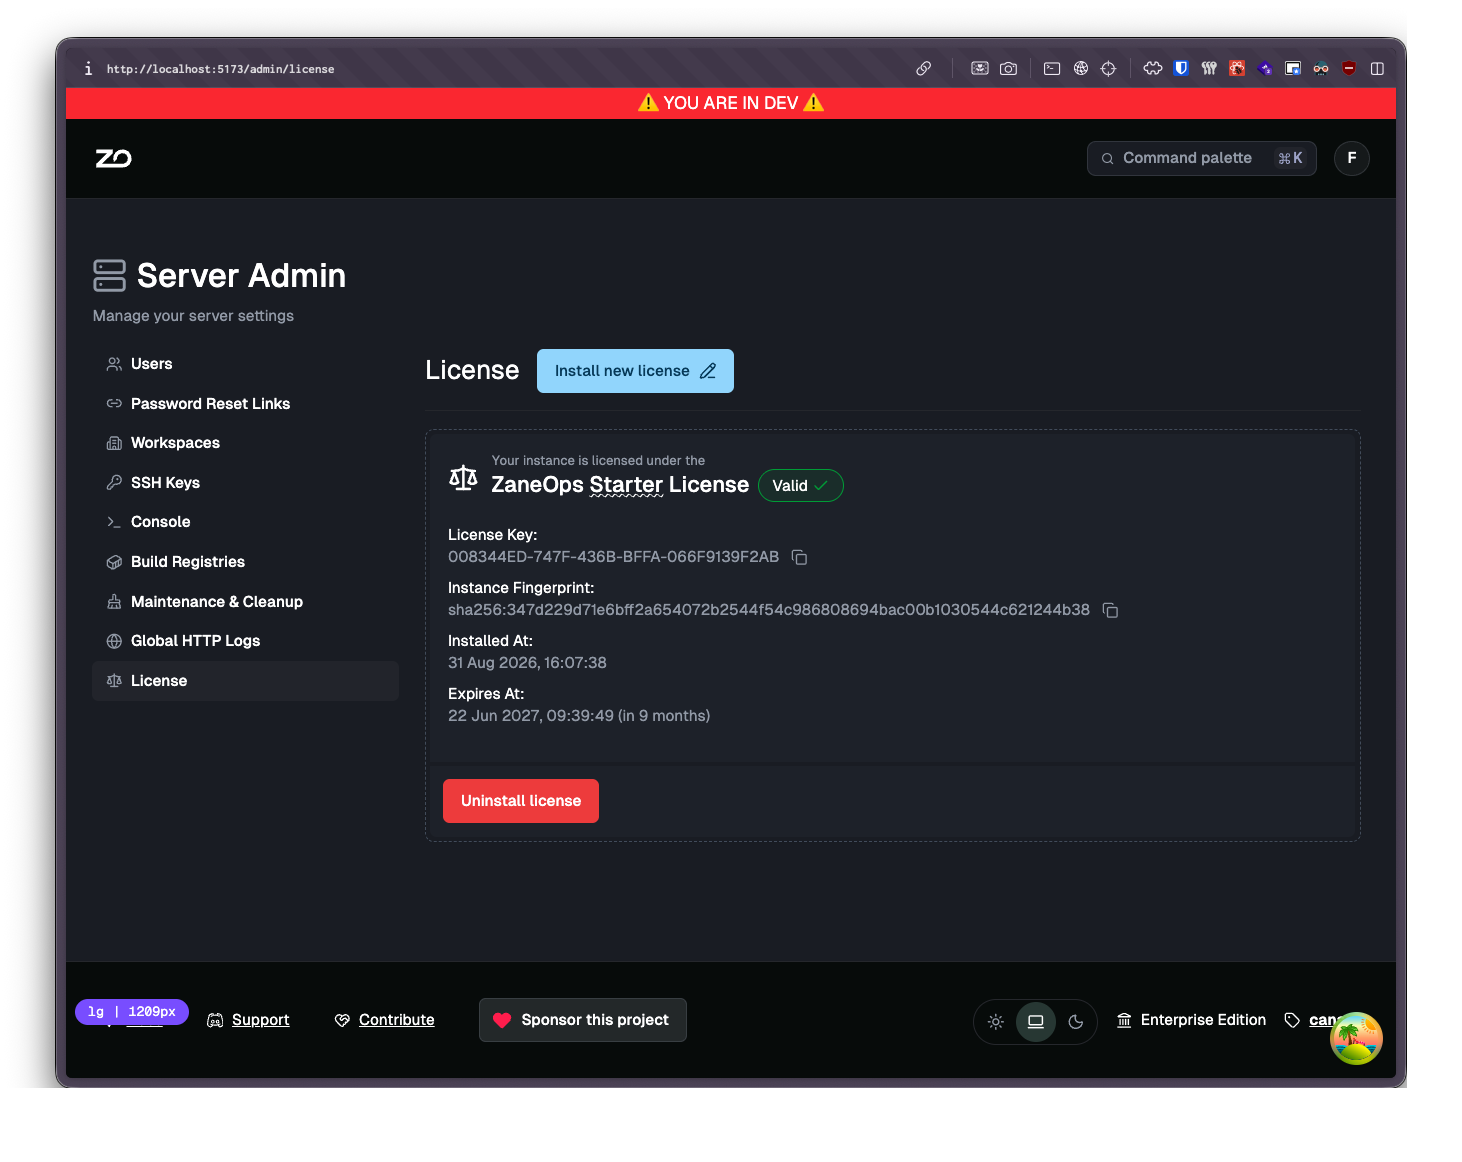Viewport: 1462px width, 1162px height.
Task: Open Maintenance & Cleanup page
Action: coord(245,602)
